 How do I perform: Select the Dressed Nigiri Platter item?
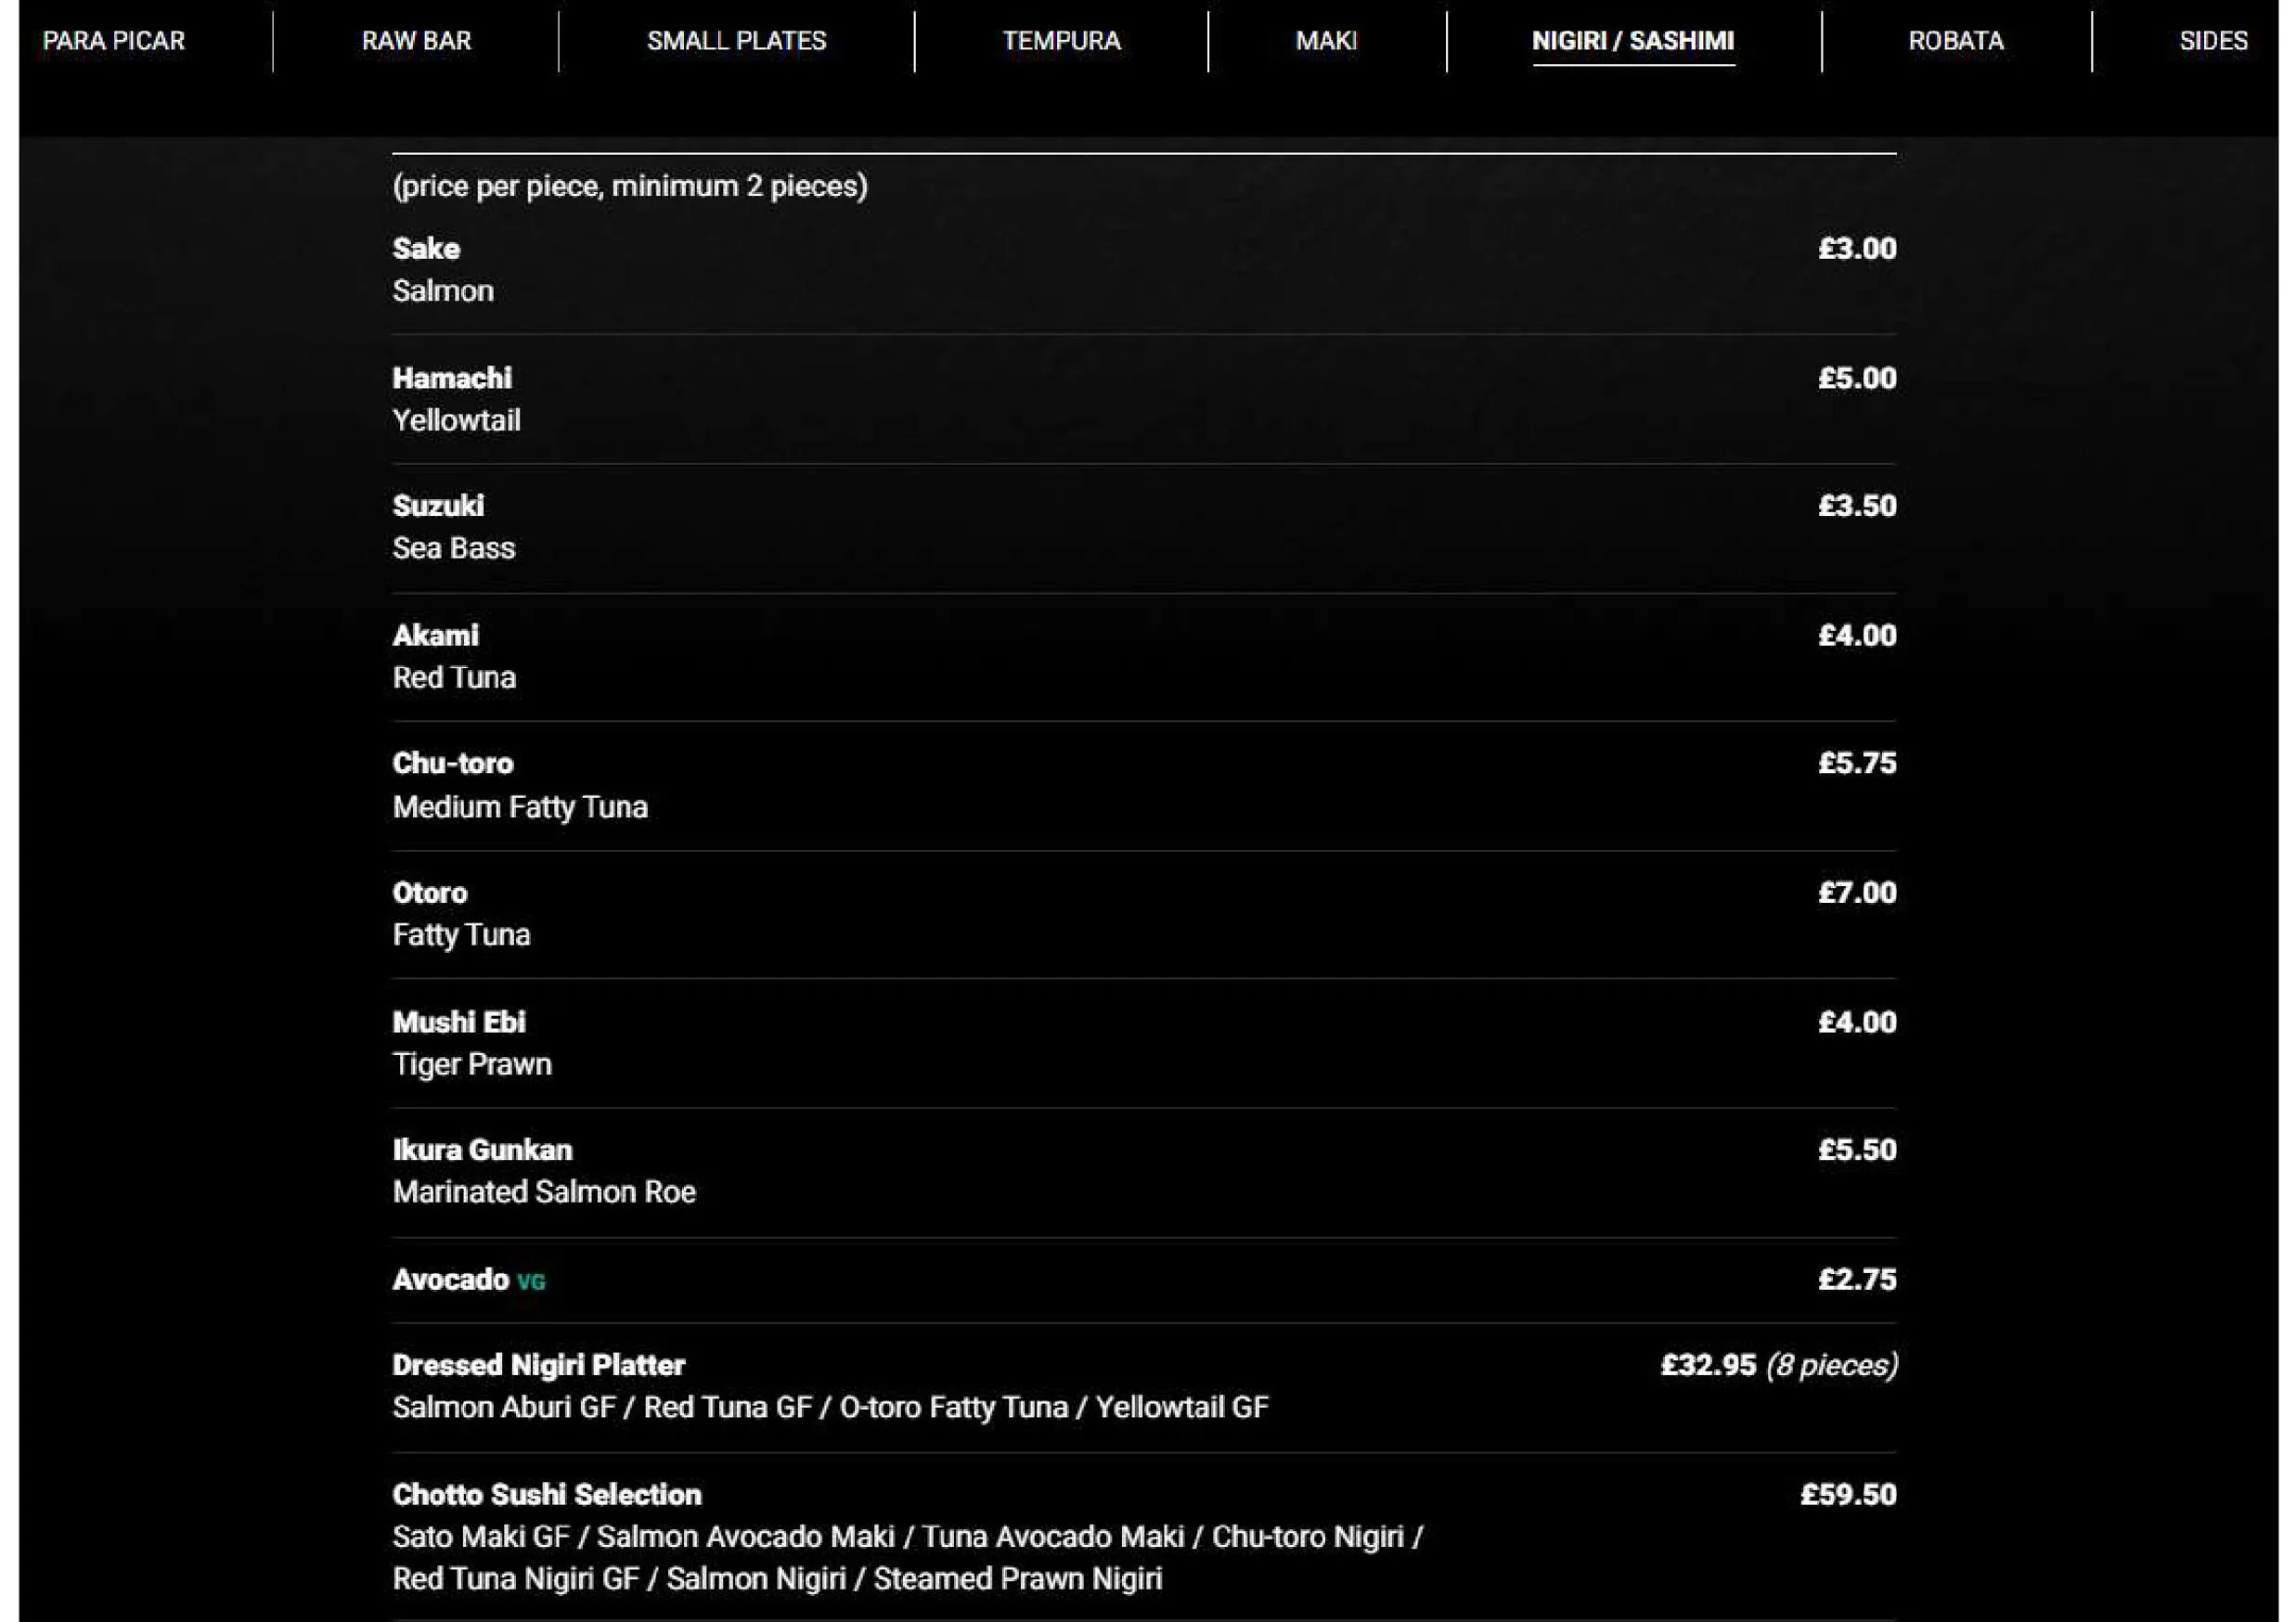1144,1386
